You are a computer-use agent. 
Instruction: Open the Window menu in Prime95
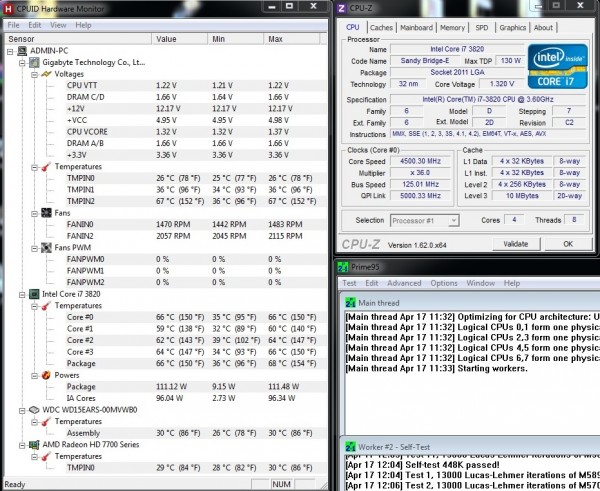click(481, 283)
